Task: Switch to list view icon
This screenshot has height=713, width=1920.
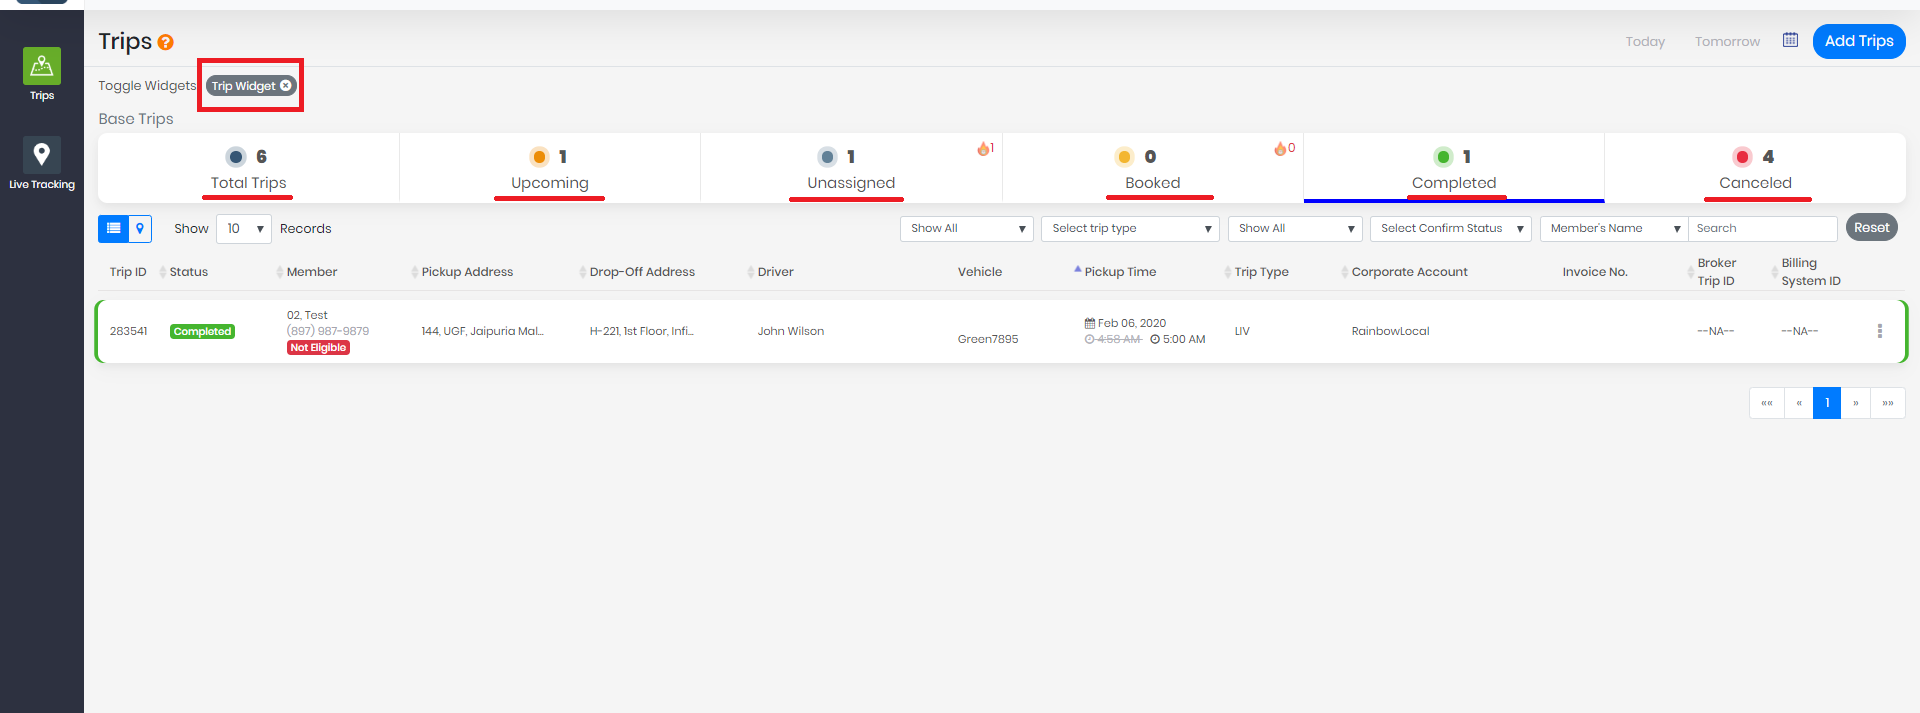Action: coord(113,229)
